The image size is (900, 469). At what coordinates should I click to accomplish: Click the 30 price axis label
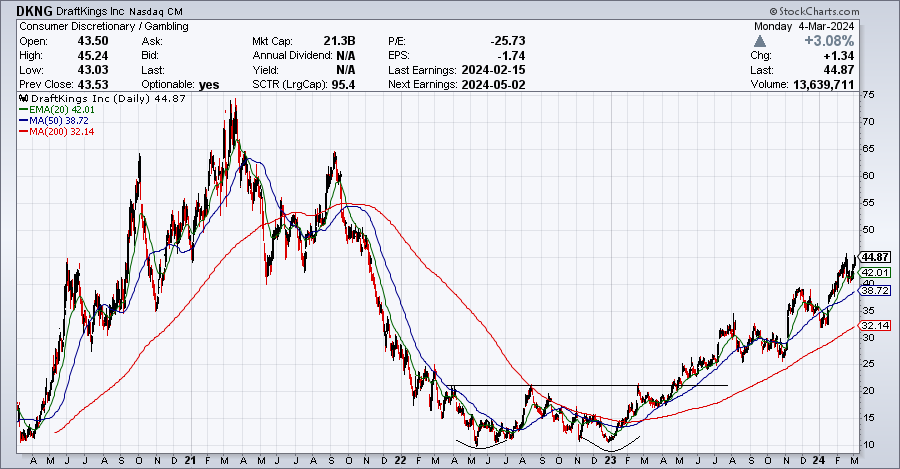tap(869, 338)
